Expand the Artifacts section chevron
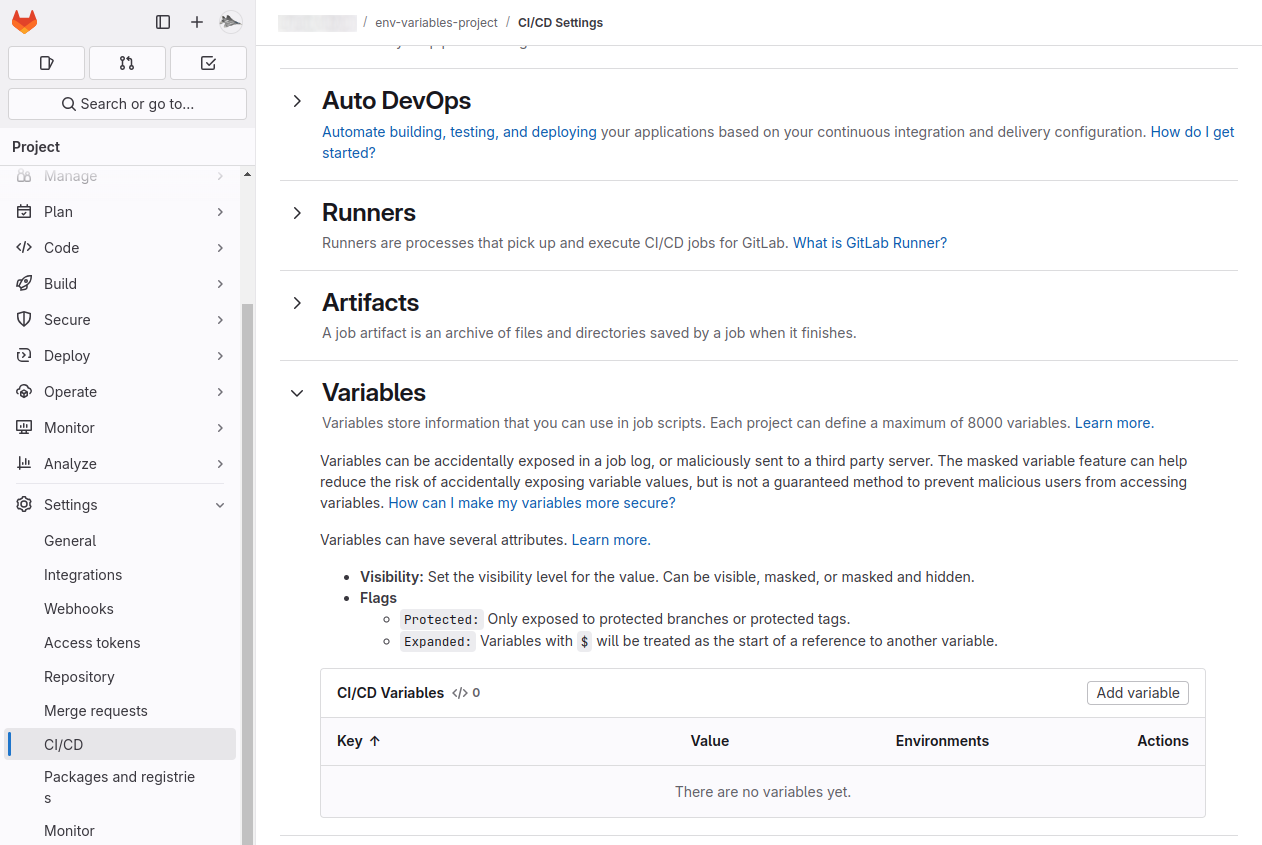Screen dimensions: 1262x845 click(297, 303)
